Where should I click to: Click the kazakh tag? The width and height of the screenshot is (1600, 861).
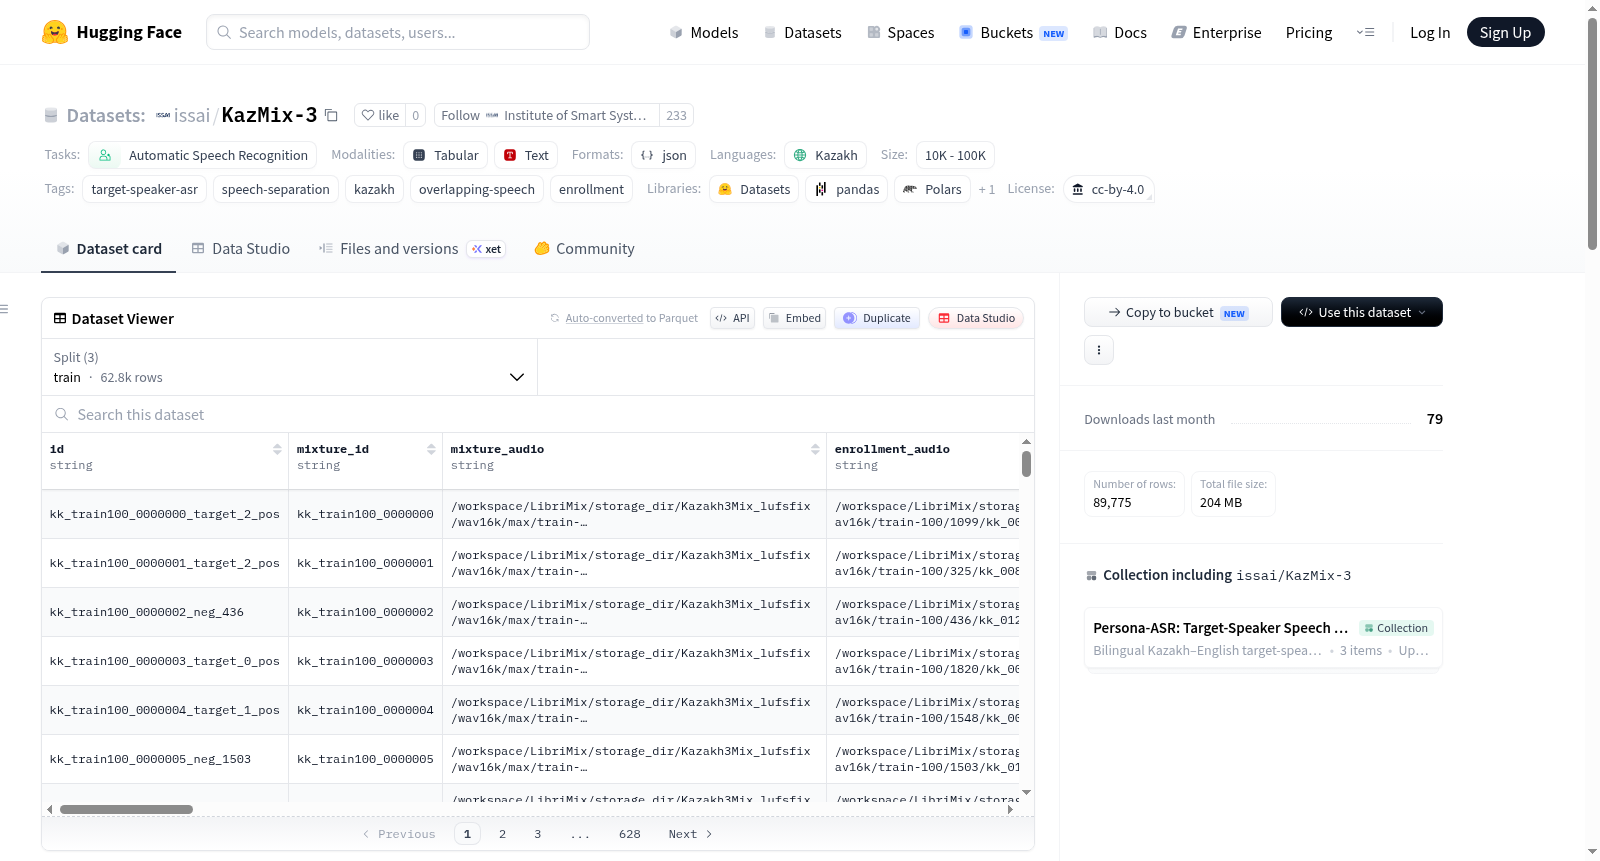(x=374, y=189)
